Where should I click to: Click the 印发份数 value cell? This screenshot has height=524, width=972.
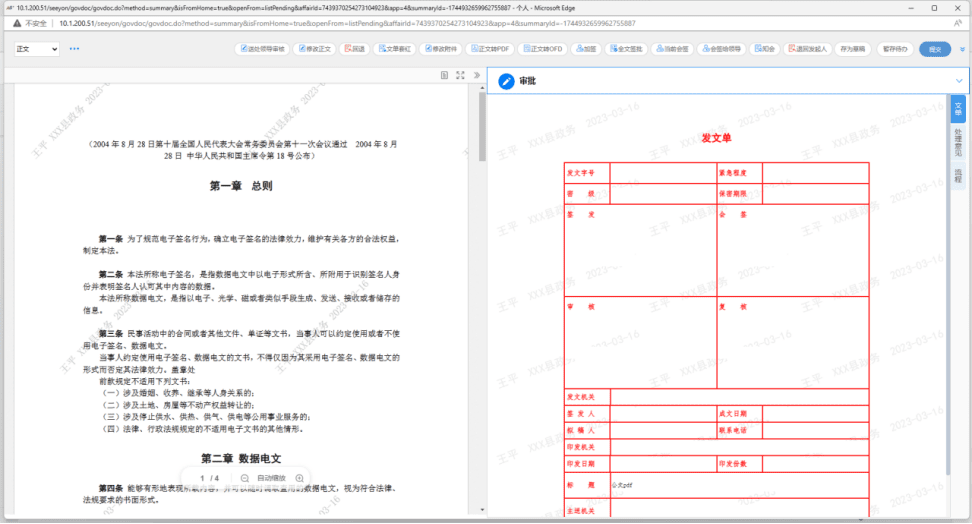click(816, 464)
